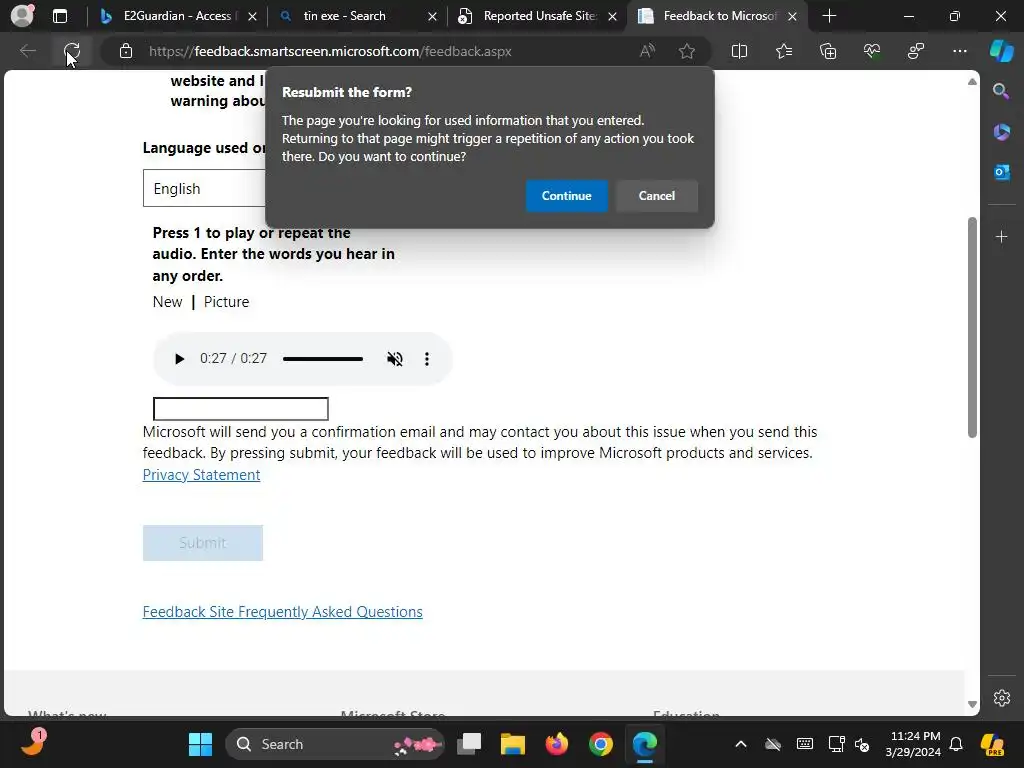
Task: Switch to Reported Unsafe Site tab
Action: point(539,16)
